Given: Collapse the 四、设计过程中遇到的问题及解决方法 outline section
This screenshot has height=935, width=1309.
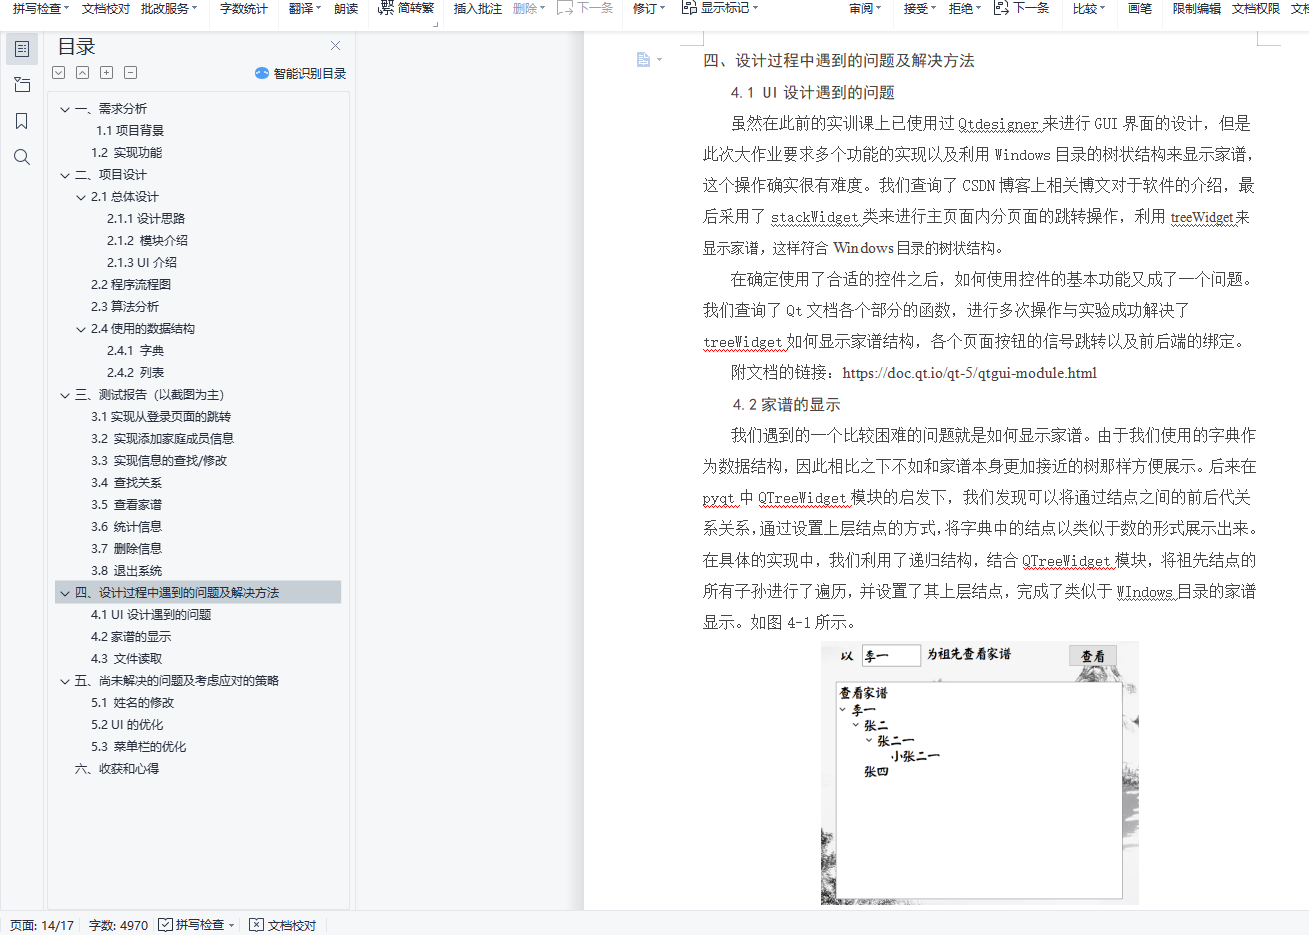Looking at the screenshot, I should [65, 593].
